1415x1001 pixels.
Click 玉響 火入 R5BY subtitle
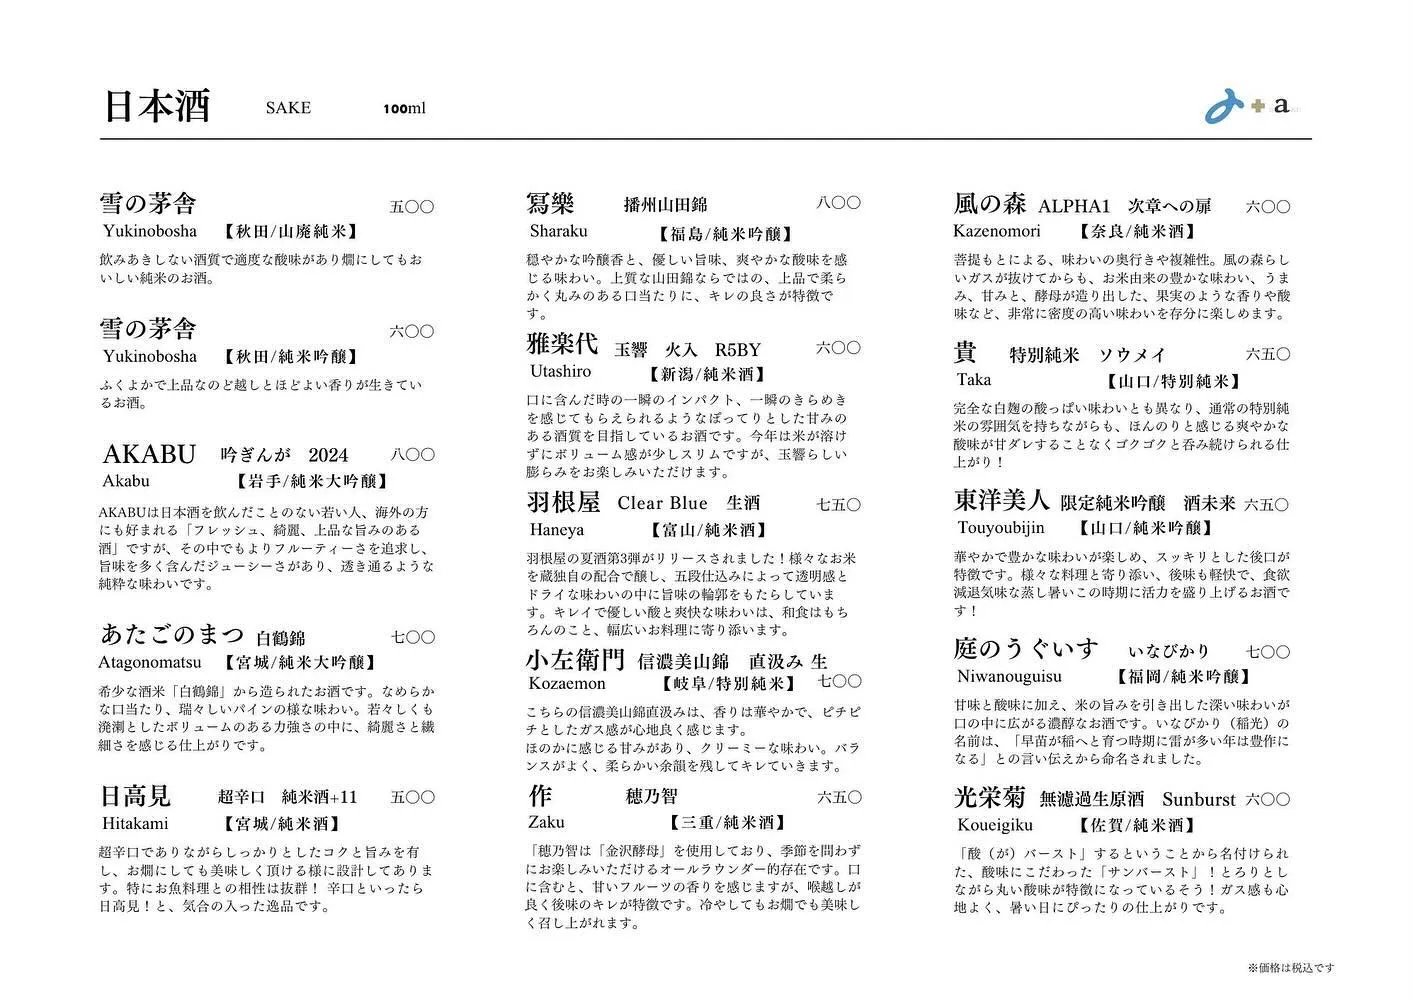point(687,350)
